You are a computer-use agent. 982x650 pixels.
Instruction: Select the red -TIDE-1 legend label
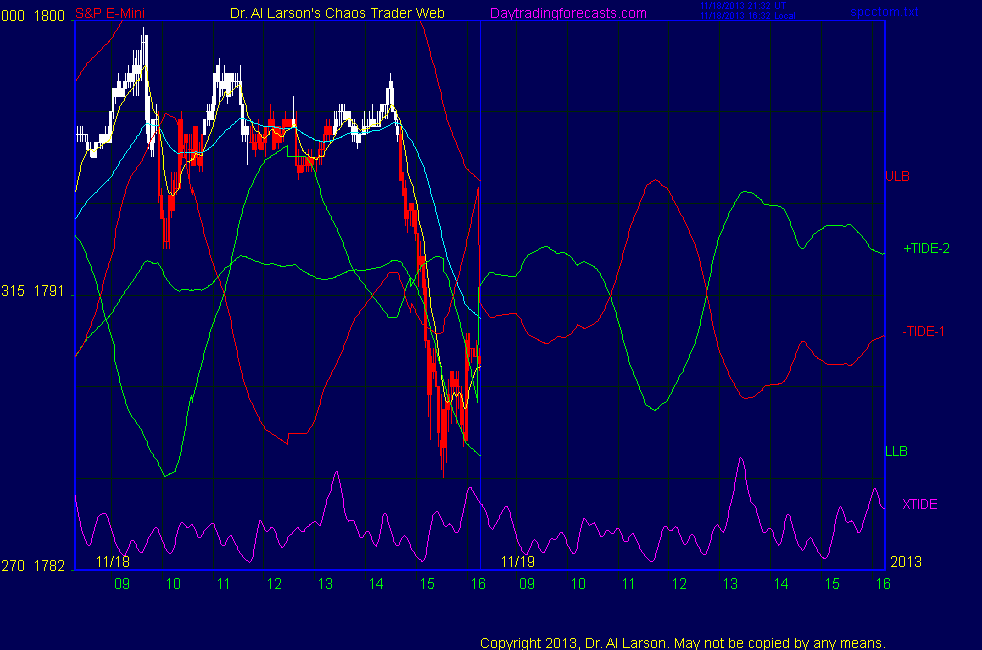(x=924, y=331)
